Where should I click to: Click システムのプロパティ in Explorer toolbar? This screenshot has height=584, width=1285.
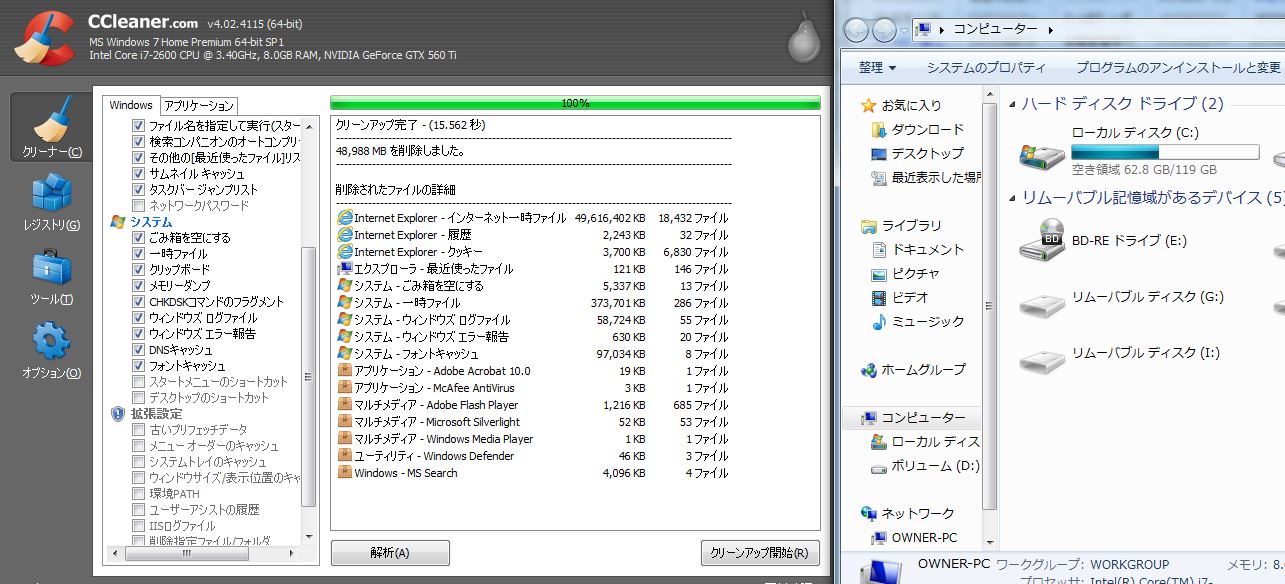coord(985,68)
